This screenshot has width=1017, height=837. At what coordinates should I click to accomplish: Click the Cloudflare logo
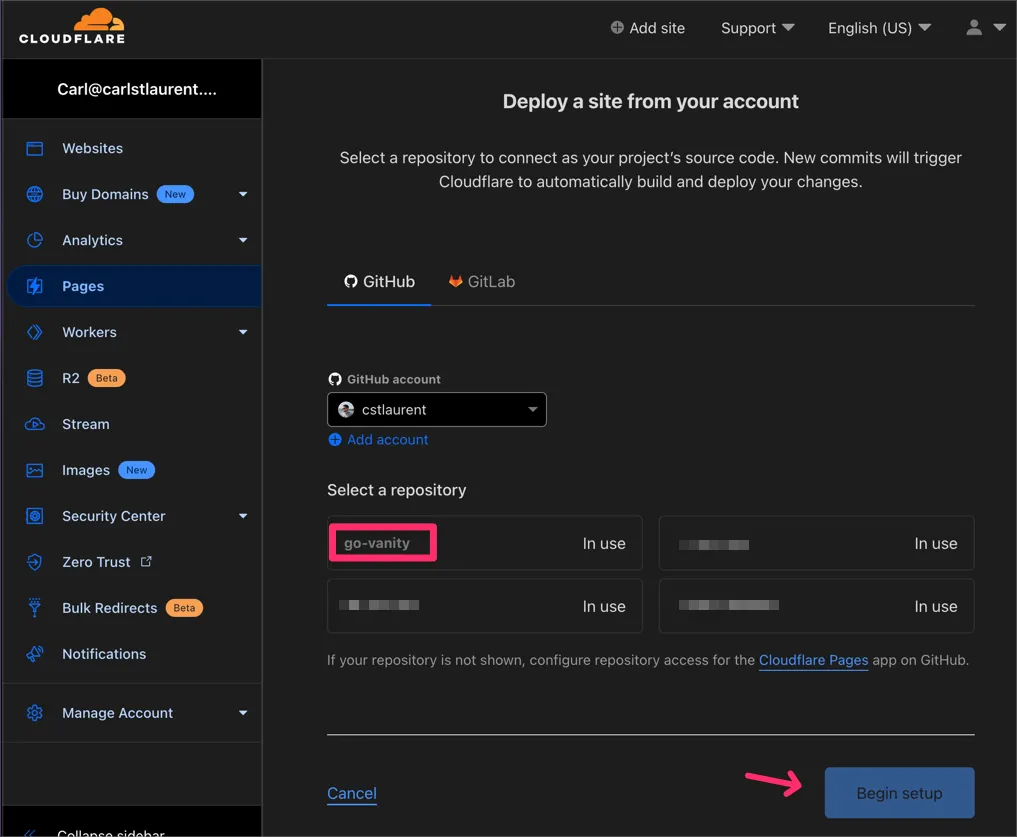tap(72, 27)
